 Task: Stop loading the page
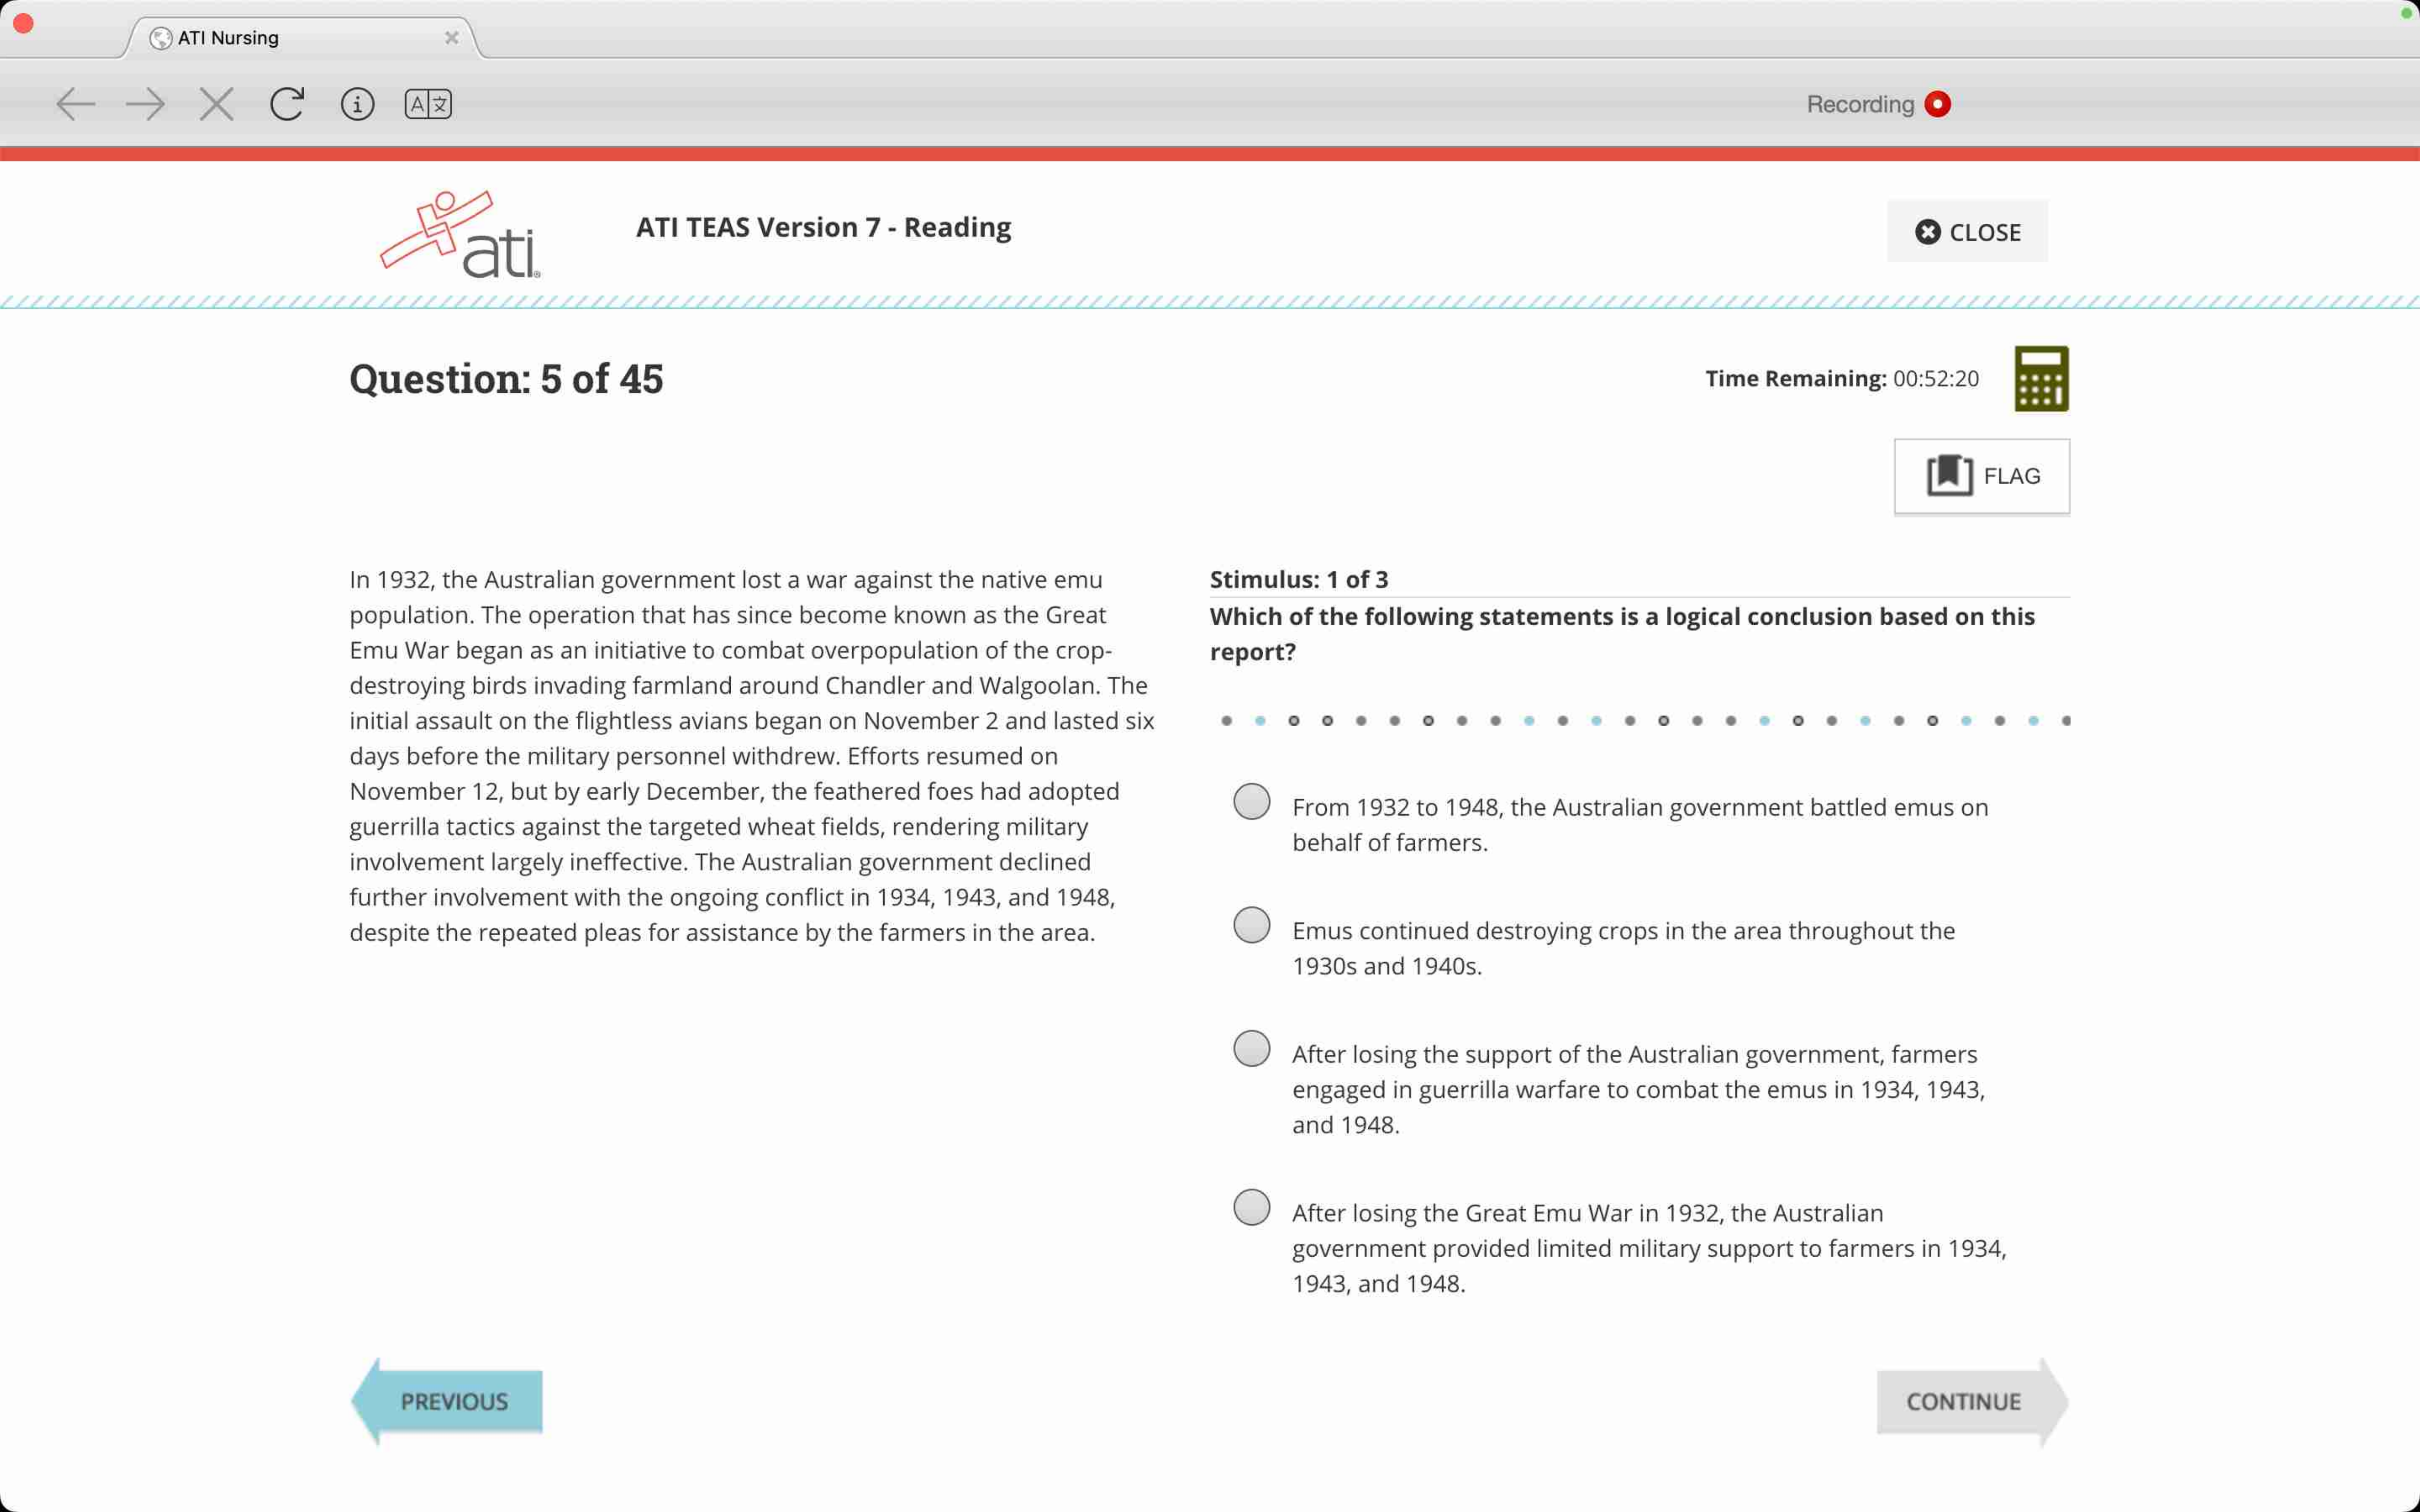click(x=216, y=104)
